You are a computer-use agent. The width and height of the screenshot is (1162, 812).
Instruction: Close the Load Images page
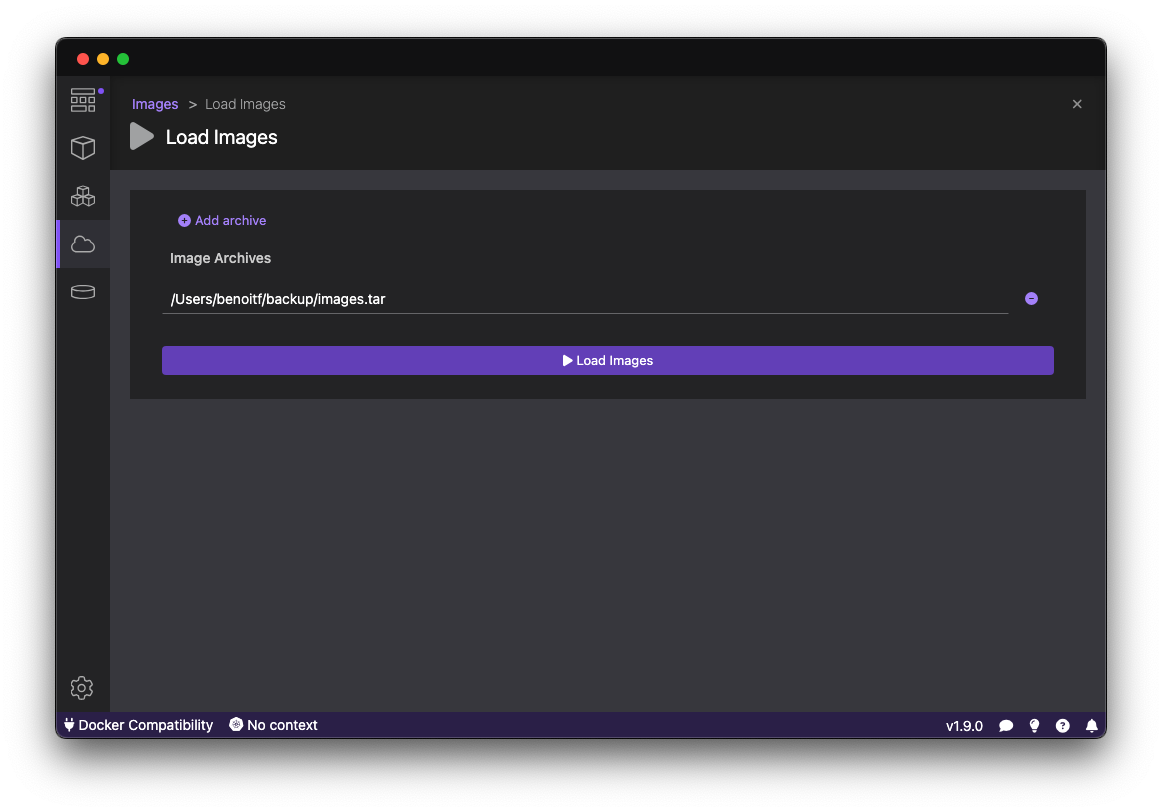[1077, 104]
